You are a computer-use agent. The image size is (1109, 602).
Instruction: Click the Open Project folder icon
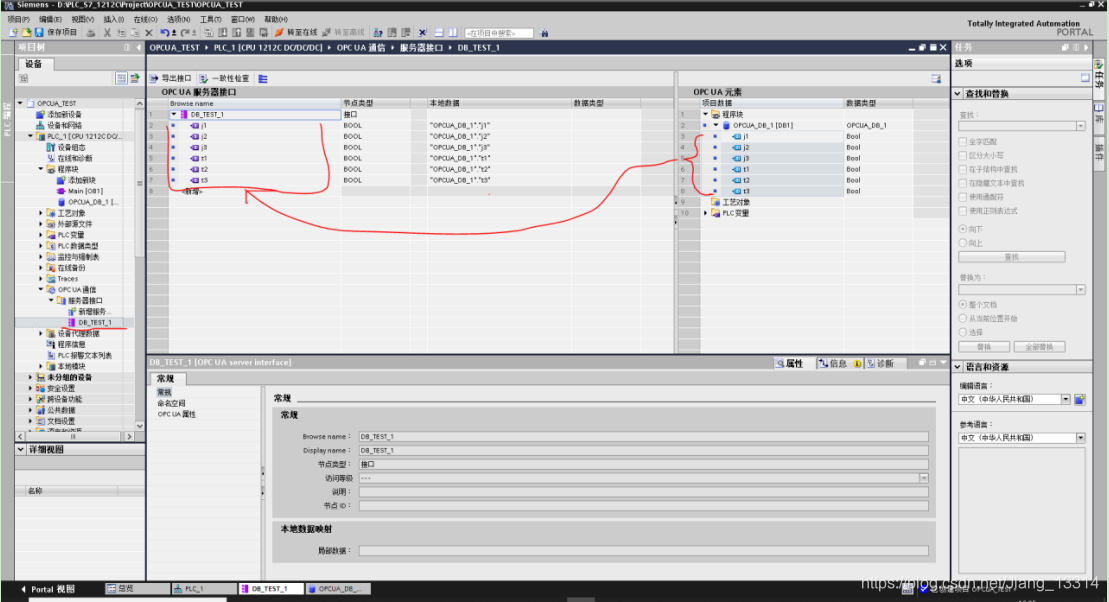click(26, 33)
